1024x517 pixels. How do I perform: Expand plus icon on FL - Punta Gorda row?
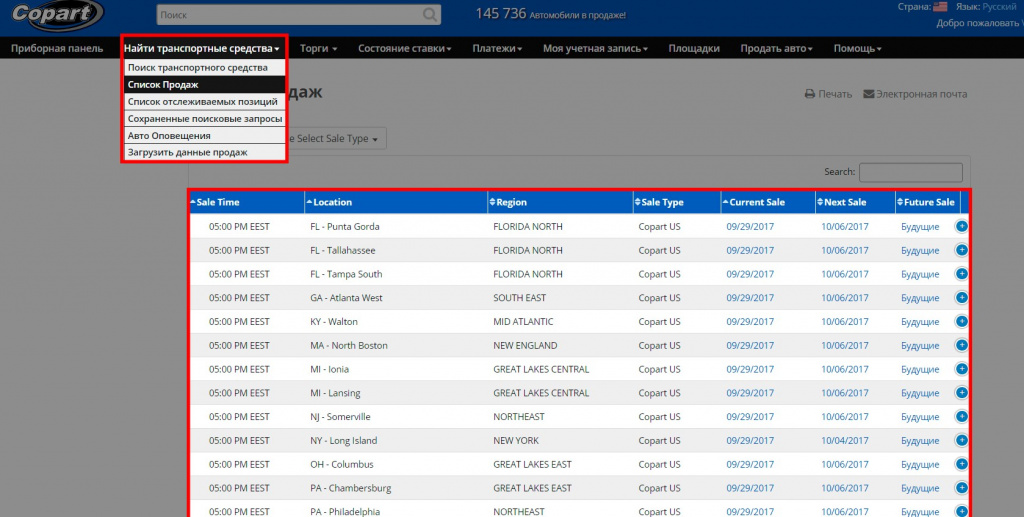961,227
